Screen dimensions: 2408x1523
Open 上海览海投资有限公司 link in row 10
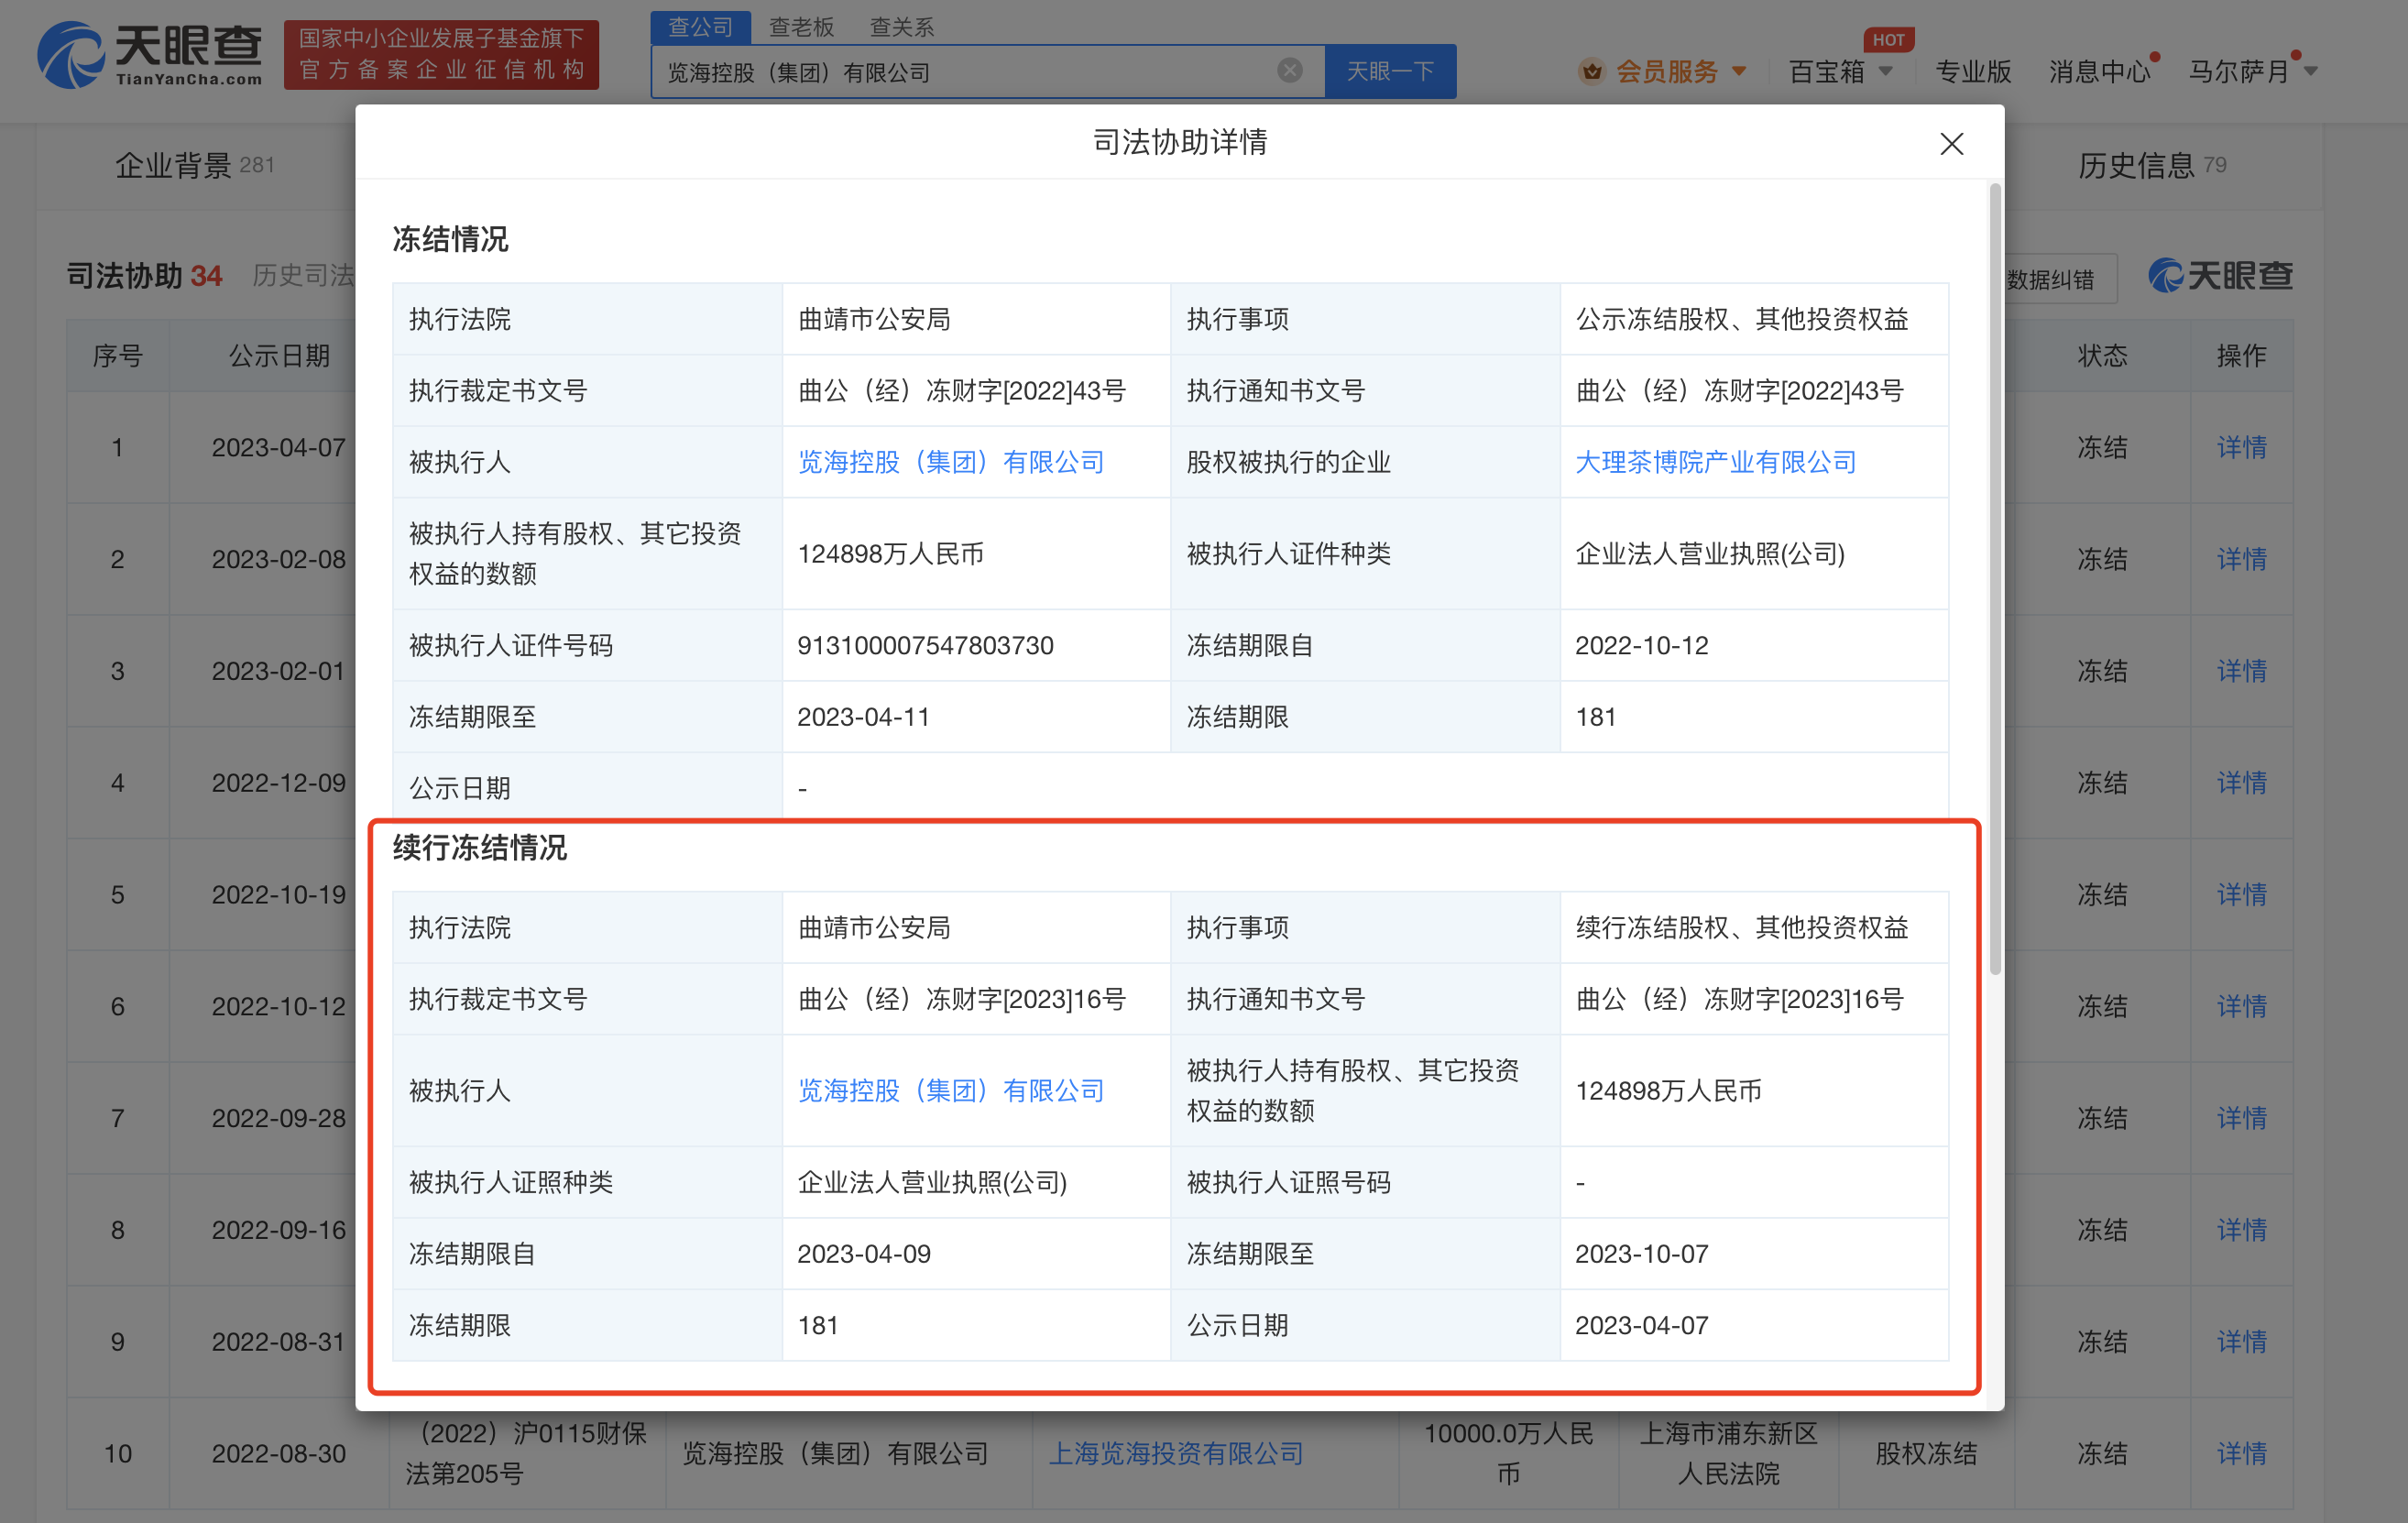pyautogui.click(x=1175, y=1453)
